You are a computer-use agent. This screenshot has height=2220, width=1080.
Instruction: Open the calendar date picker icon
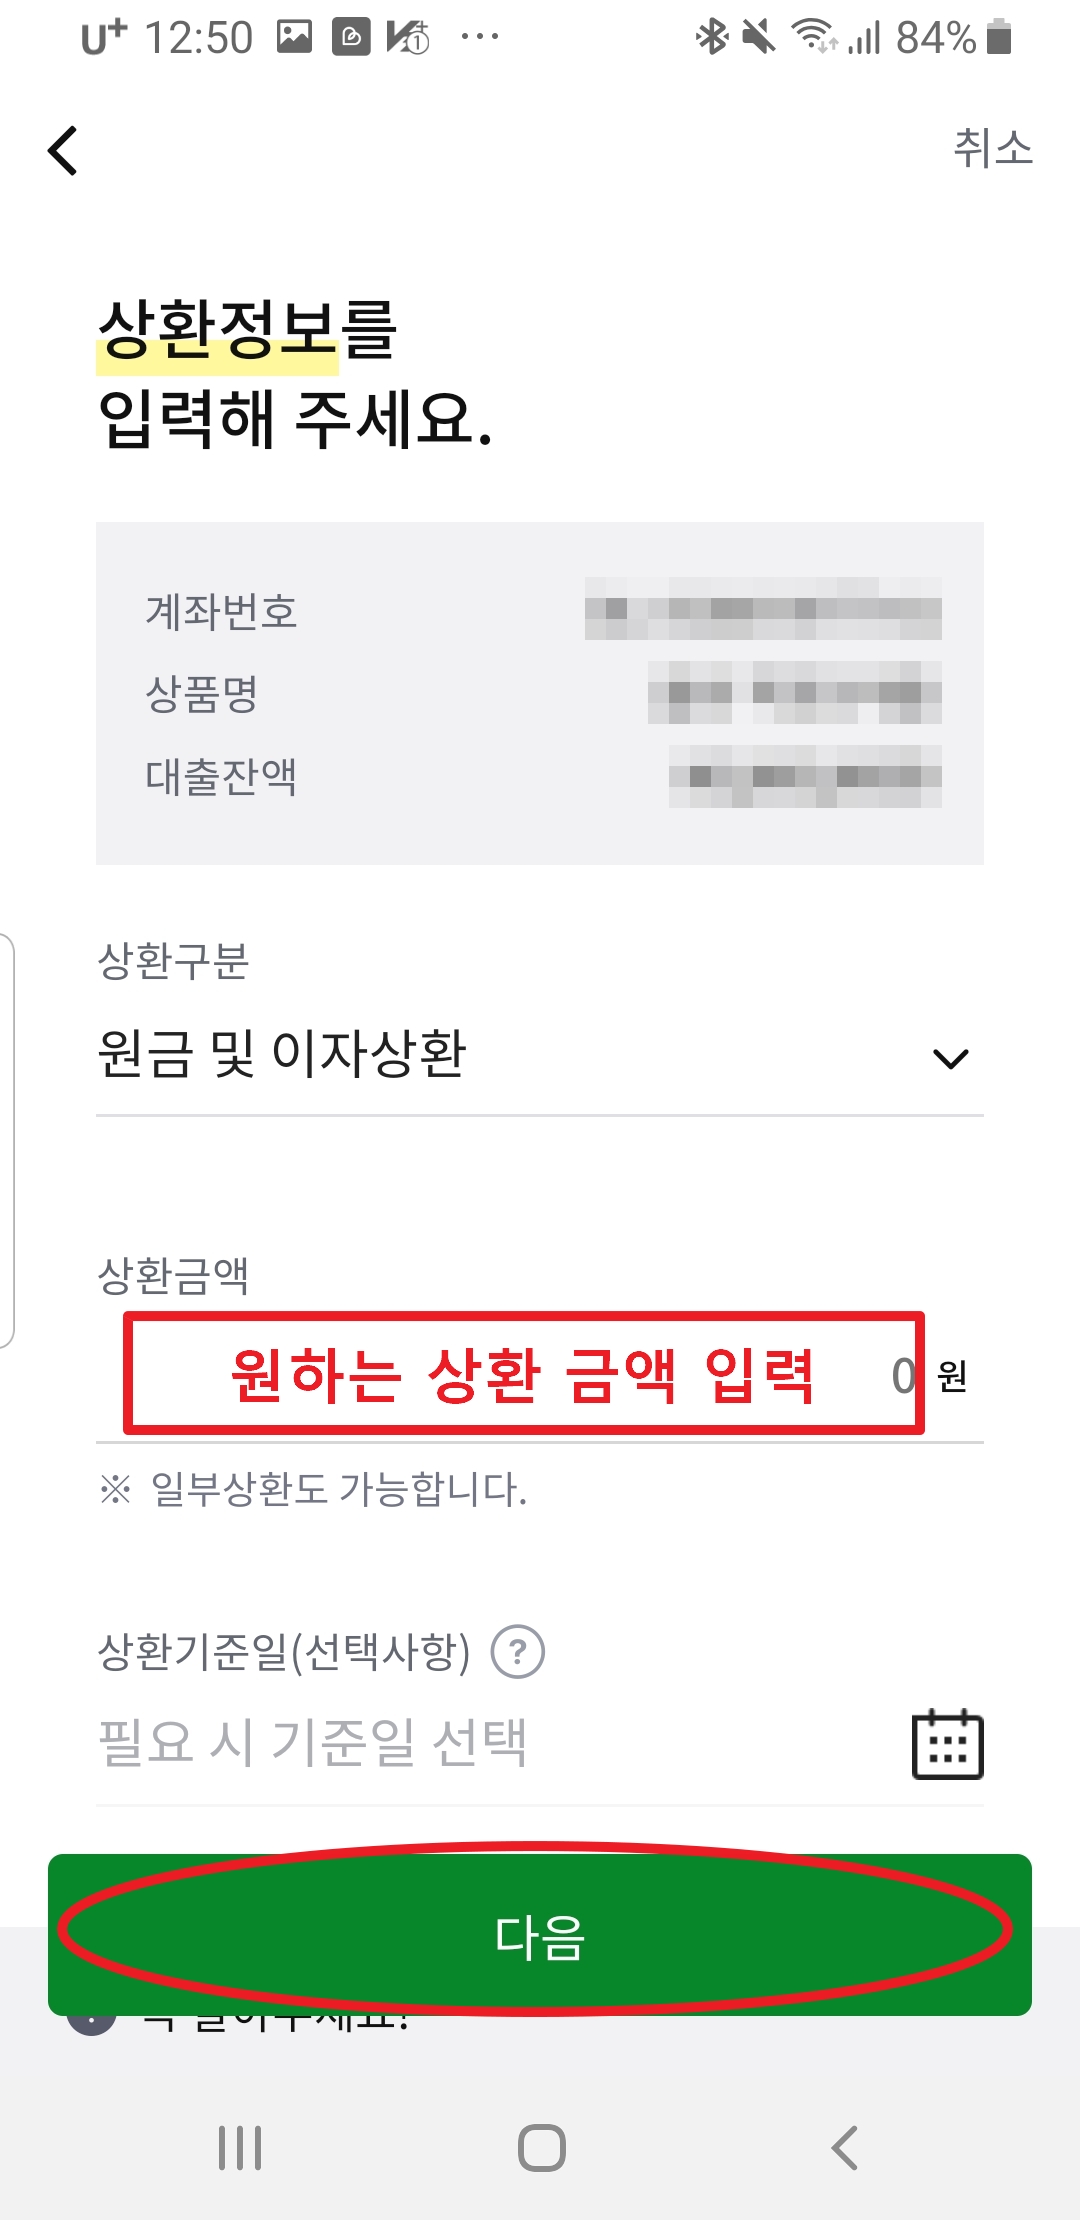[947, 1744]
